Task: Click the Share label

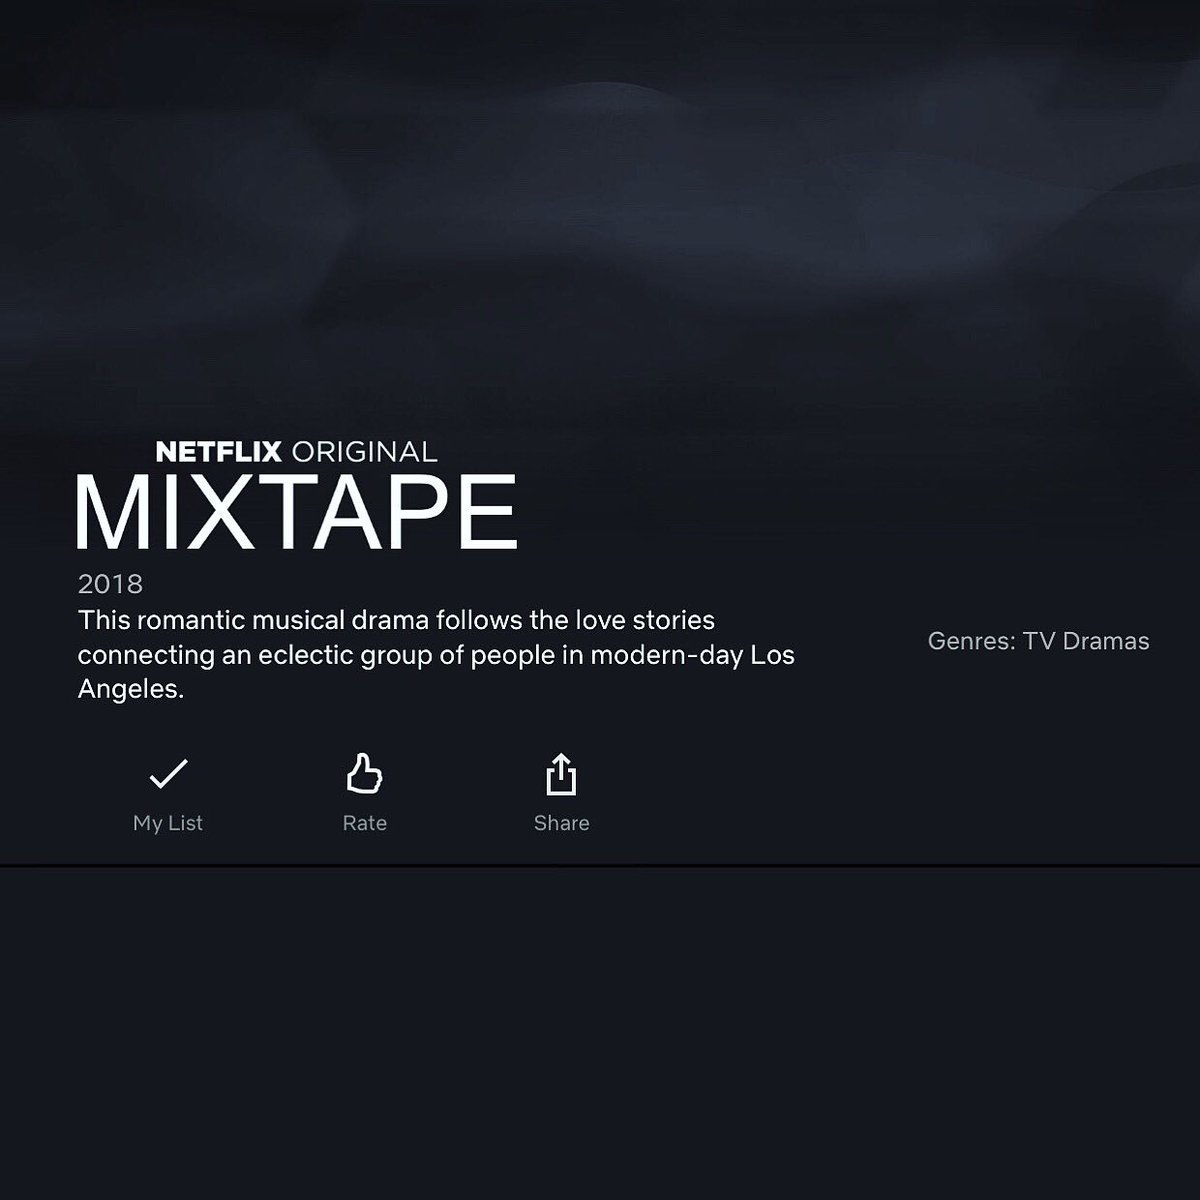Action: (561, 823)
